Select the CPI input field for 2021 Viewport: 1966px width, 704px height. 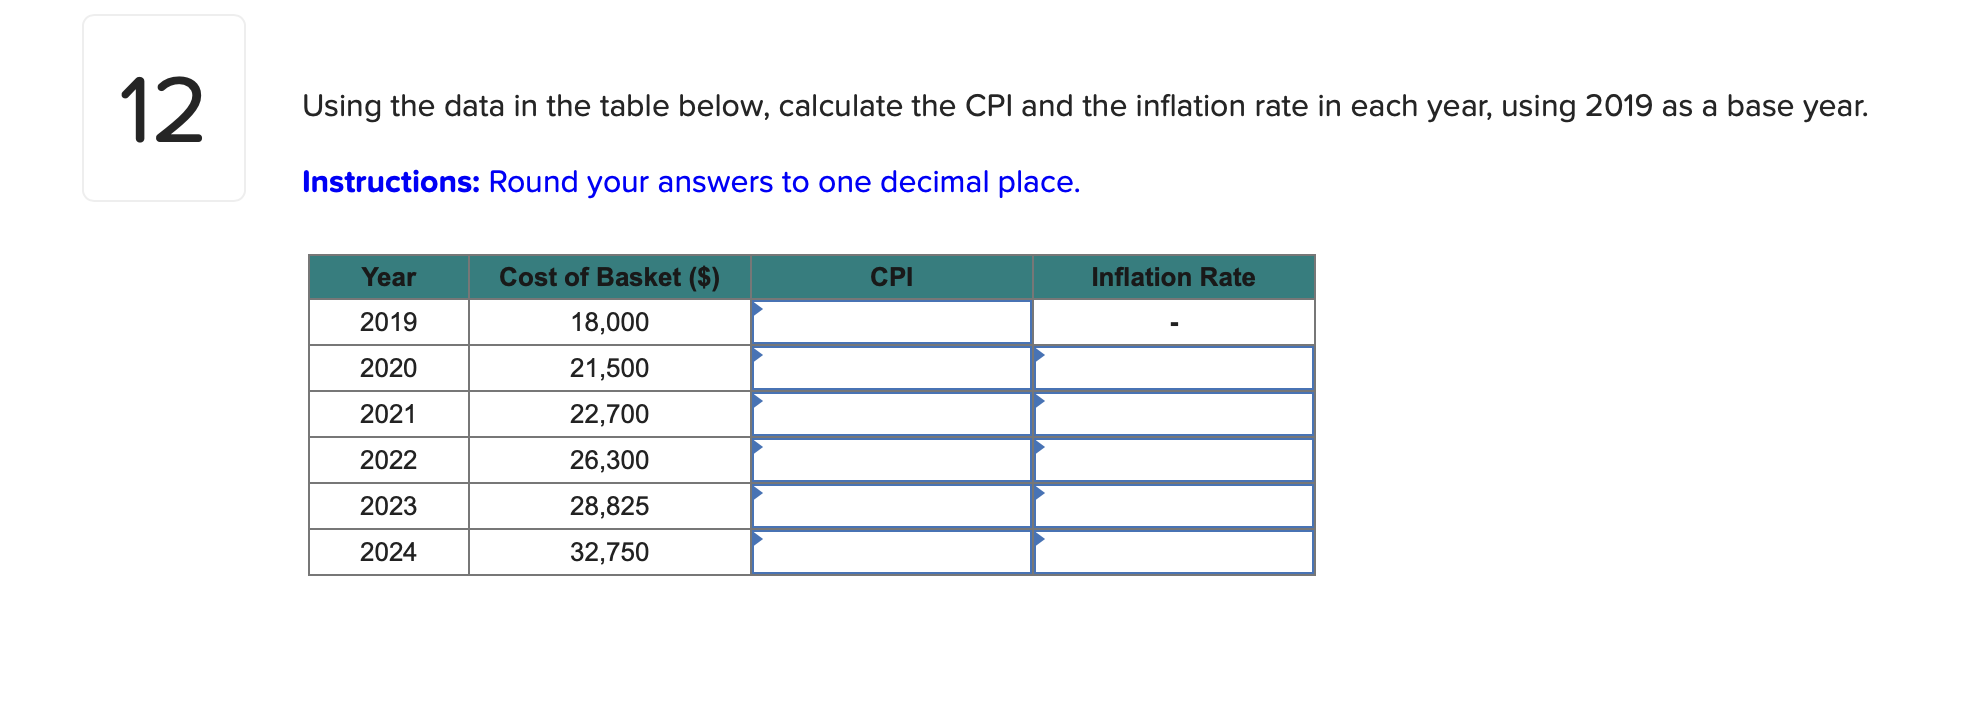pos(893,414)
